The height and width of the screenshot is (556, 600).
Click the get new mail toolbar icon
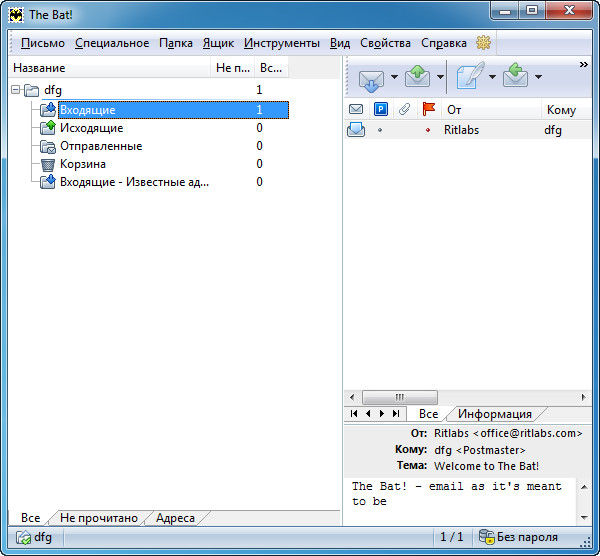(369, 78)
